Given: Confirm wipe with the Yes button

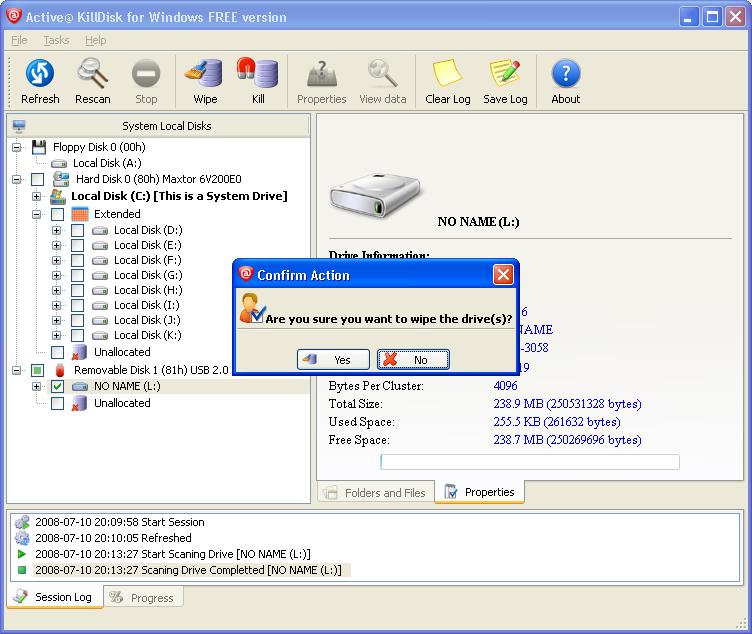Looking at the screenshot, I should click(333, 360).
